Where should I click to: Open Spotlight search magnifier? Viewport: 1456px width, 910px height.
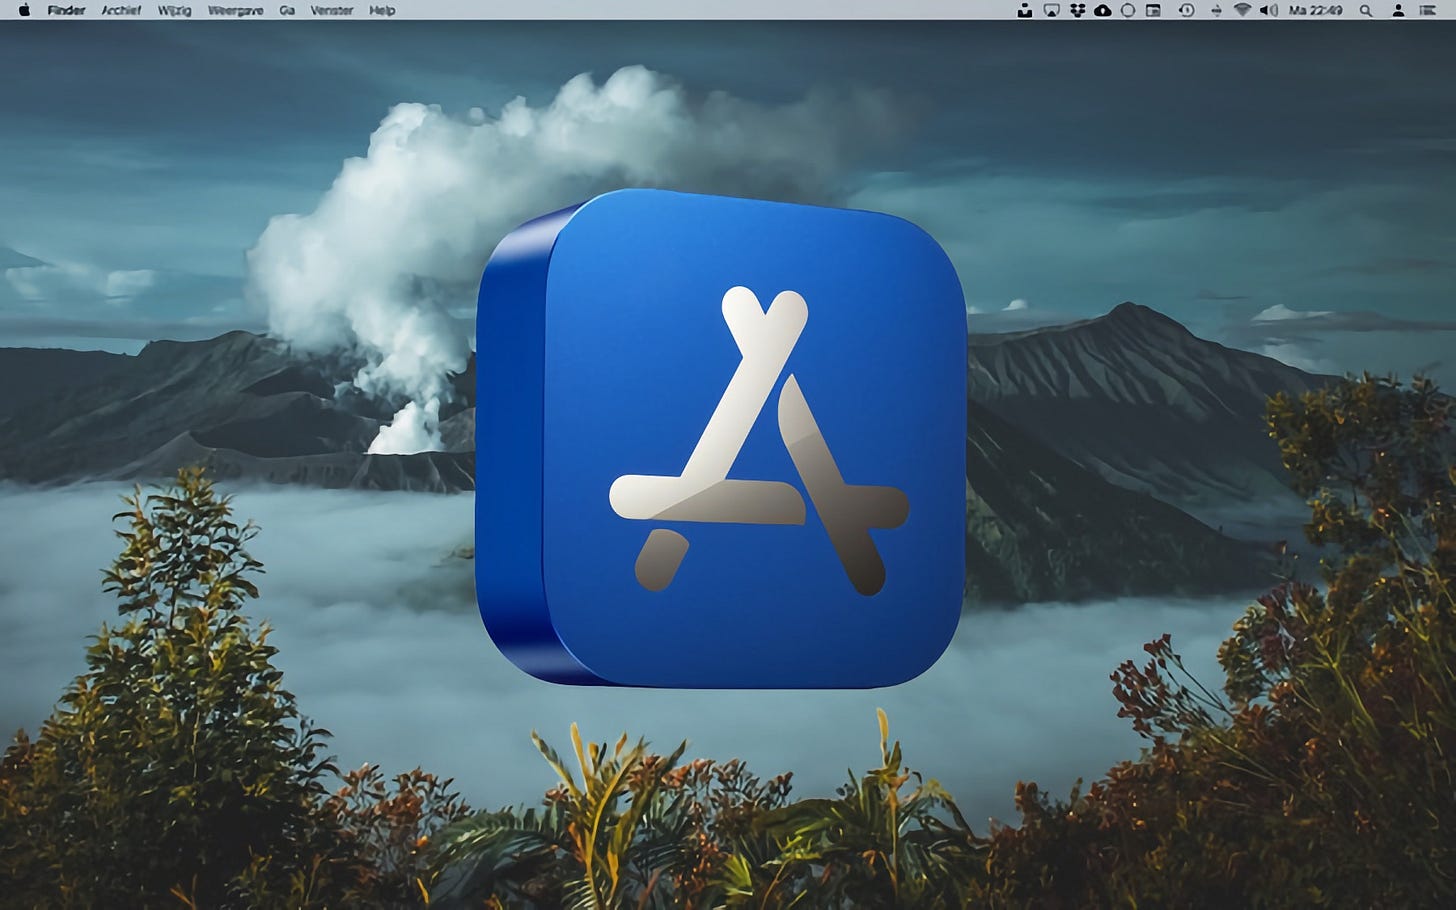pos(1366,10)
